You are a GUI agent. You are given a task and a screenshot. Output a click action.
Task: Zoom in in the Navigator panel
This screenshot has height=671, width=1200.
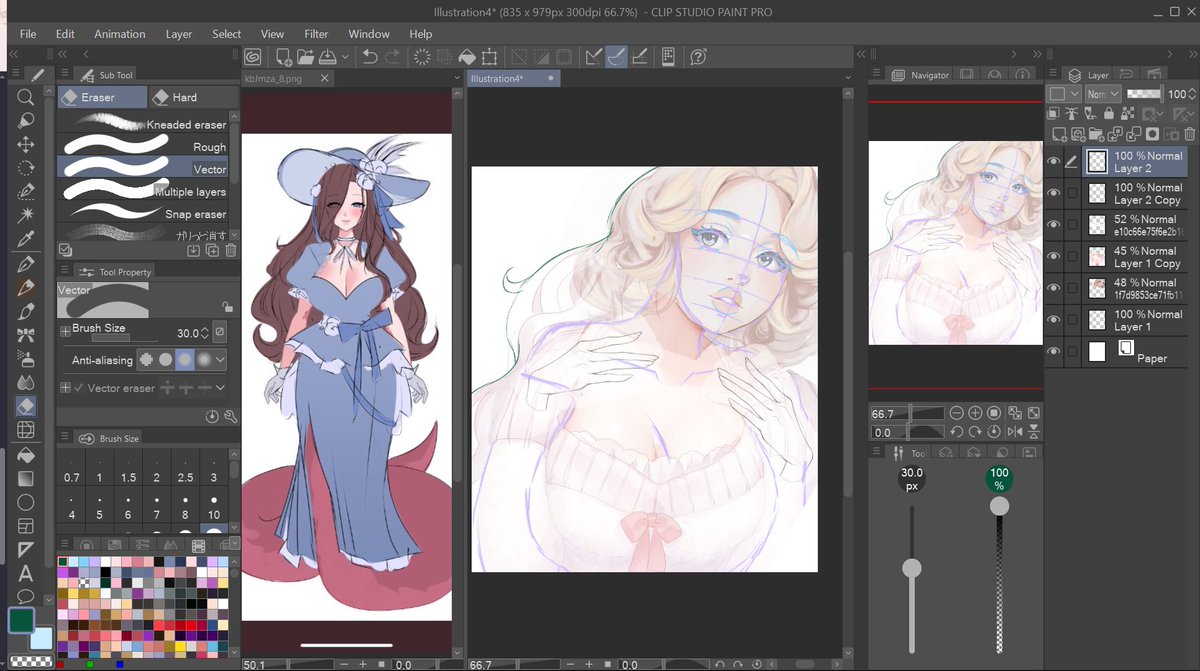(x=975, y=413)
